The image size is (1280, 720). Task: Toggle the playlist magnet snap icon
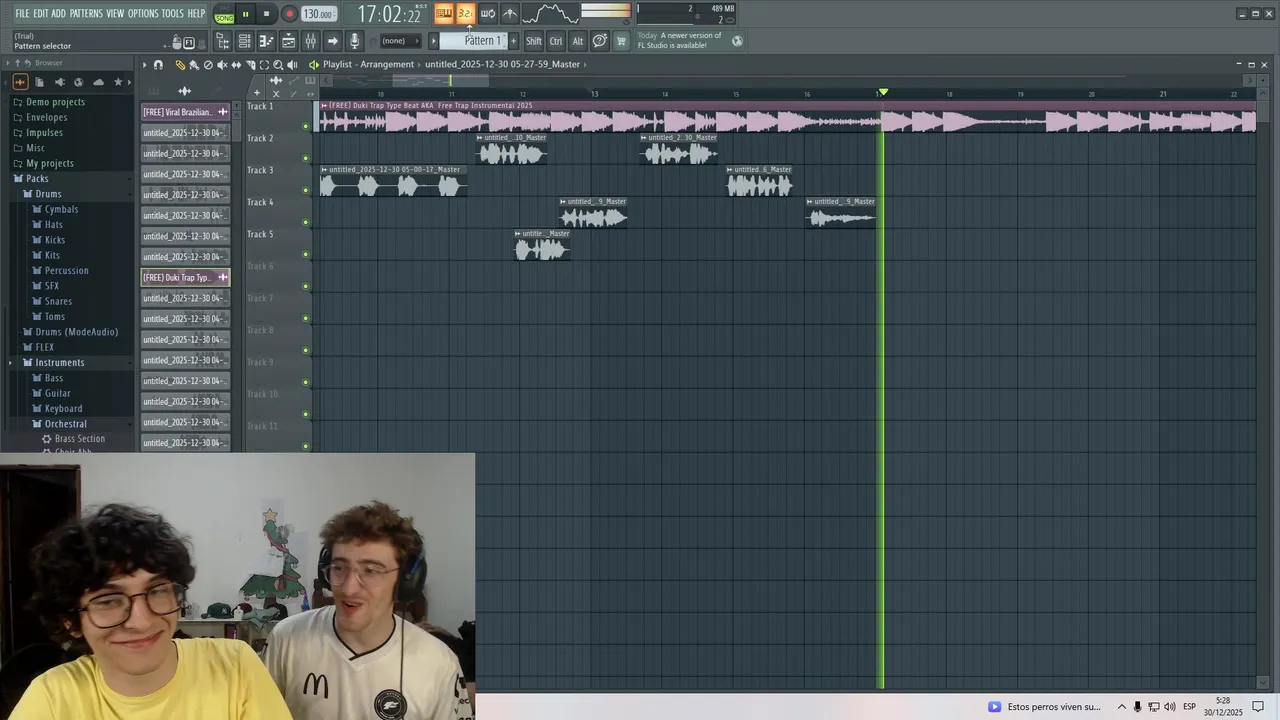tap(158, 64)
